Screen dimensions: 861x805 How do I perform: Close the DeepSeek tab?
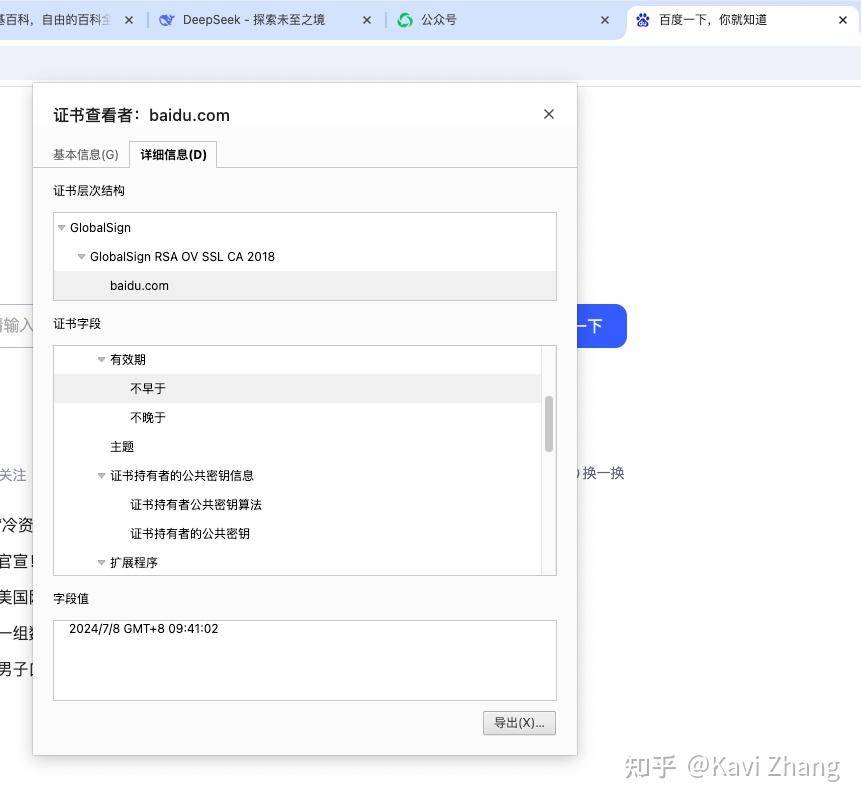[367, 20]
